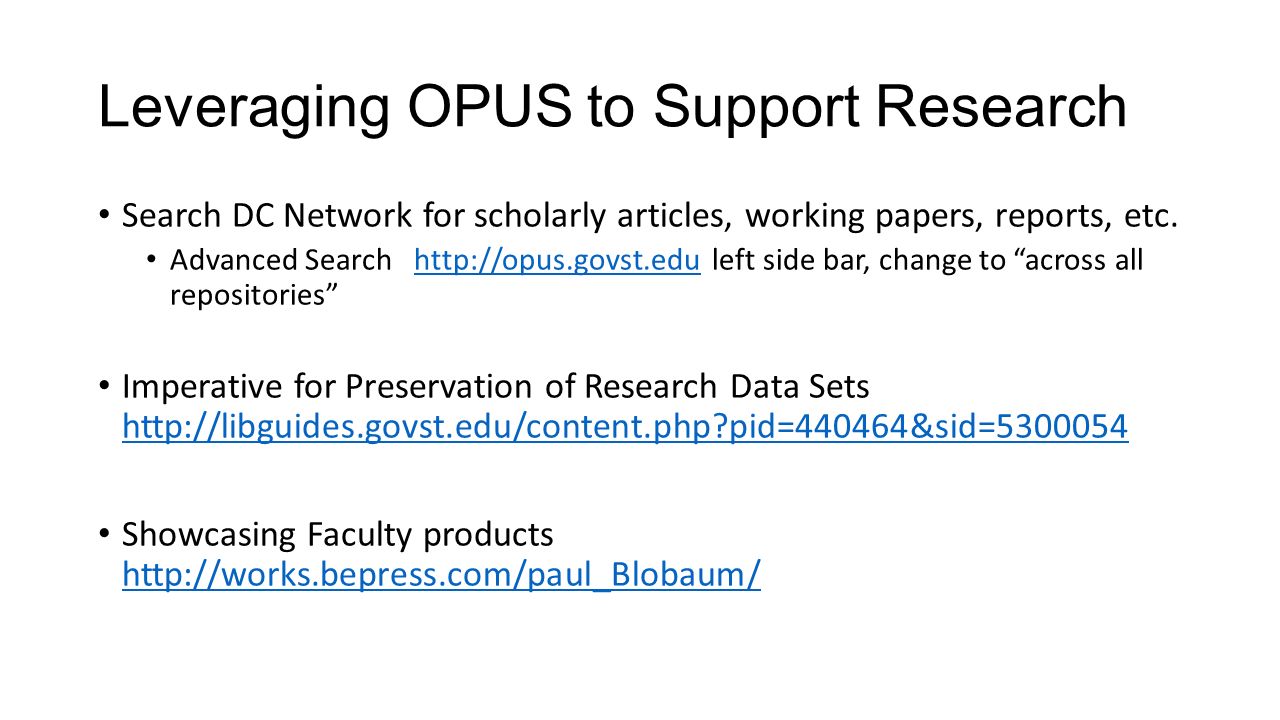1280x720 pixels.
Task: Click the bullet dot before Imperative
Action: point(104,386)
